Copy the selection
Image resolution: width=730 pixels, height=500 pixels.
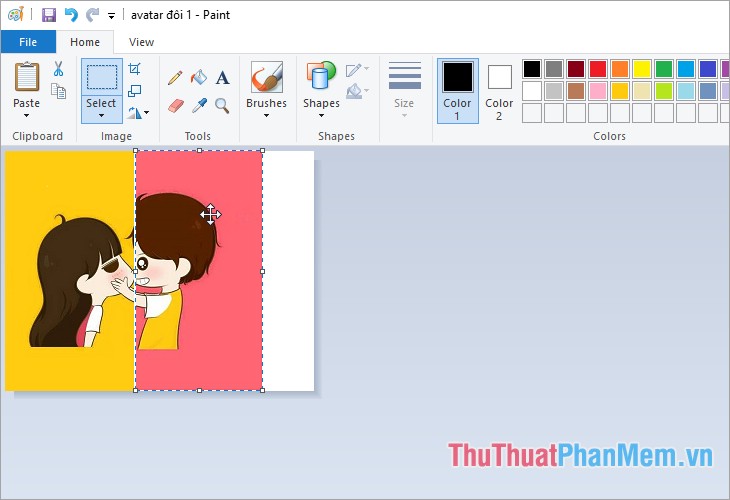[58, 91]
